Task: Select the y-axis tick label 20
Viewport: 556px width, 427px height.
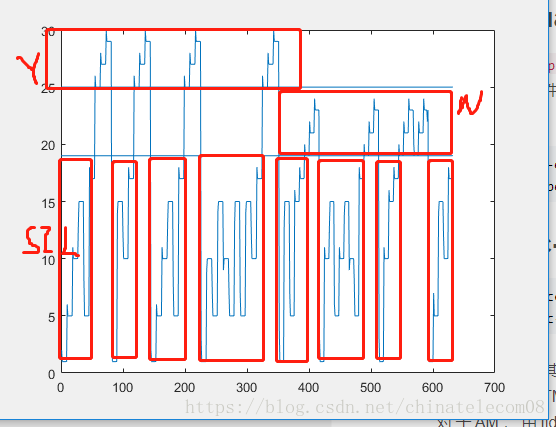Action: click(x=49, y=146)
